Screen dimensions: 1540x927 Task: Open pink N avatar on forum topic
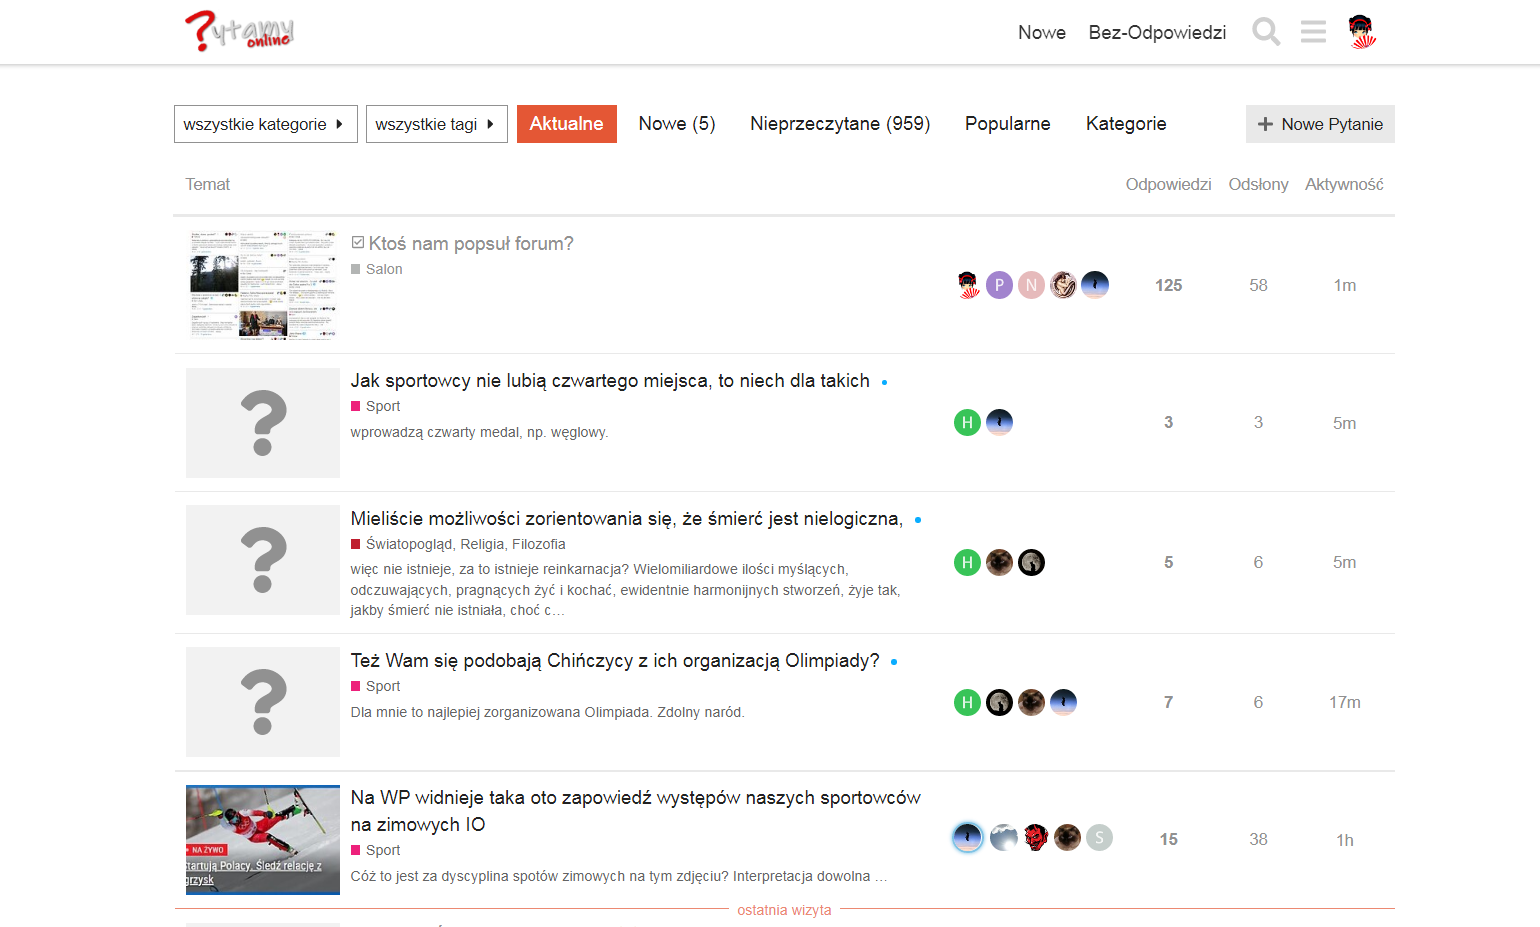click(1031, 285)
